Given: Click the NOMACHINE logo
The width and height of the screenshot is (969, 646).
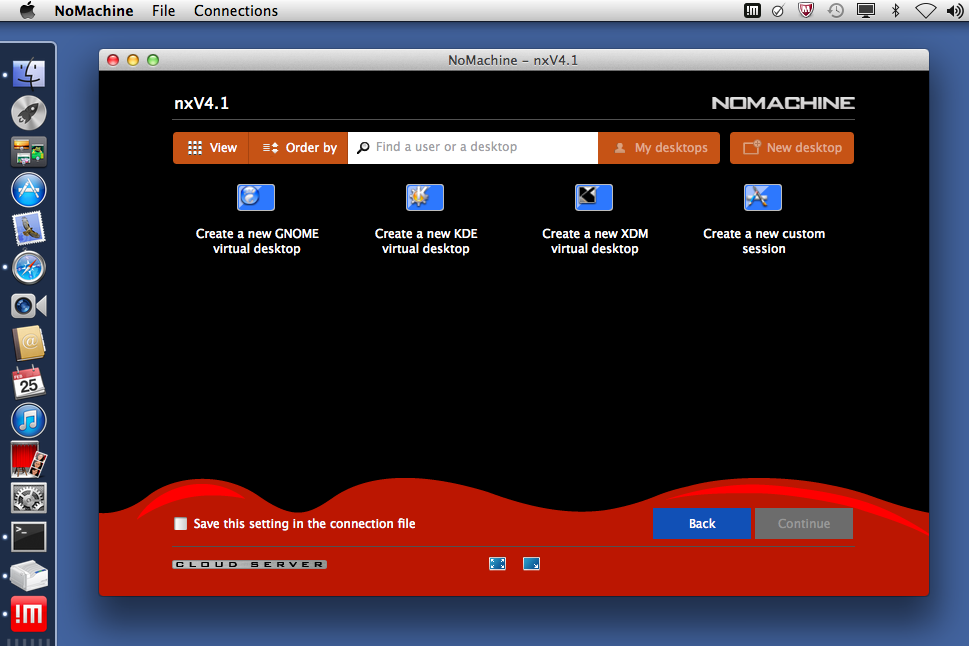Looking at the screenshot, I should pos(783,103).
